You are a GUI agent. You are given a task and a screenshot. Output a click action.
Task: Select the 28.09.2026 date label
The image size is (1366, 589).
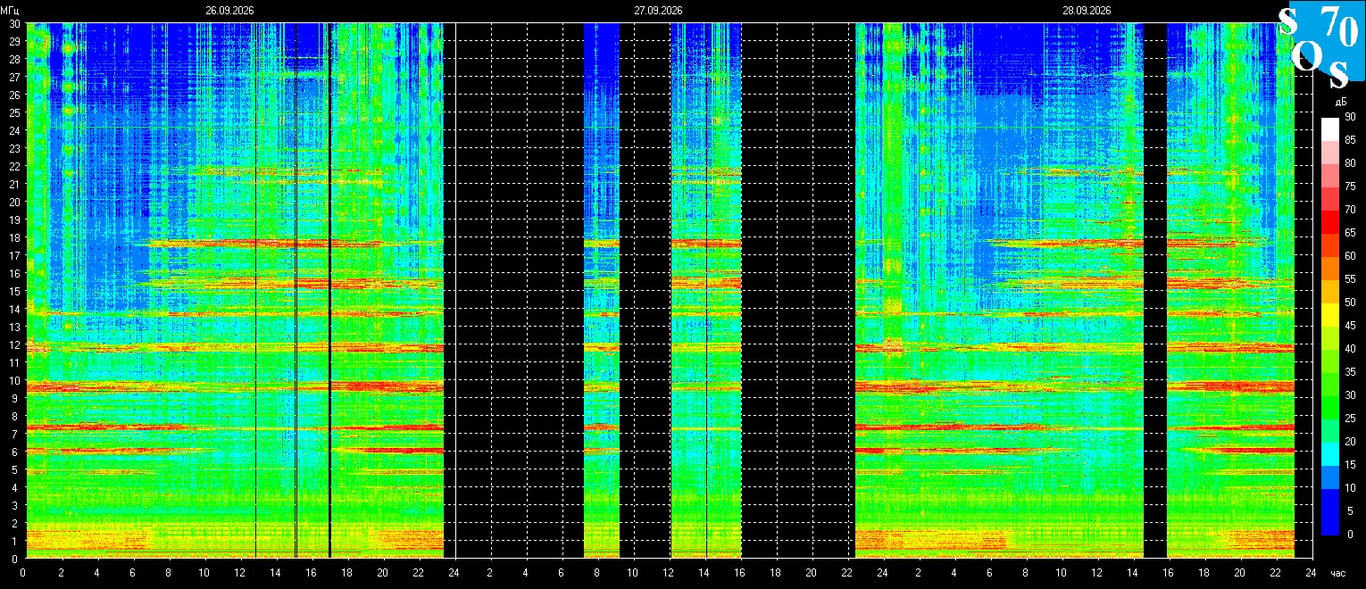(1087, 10)
